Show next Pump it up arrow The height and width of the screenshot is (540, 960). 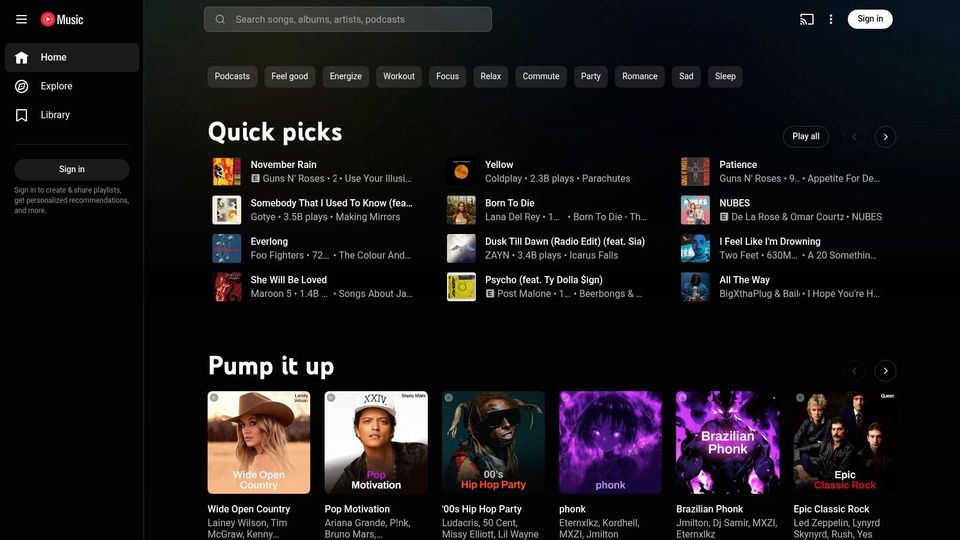click(x=885, y=370)
